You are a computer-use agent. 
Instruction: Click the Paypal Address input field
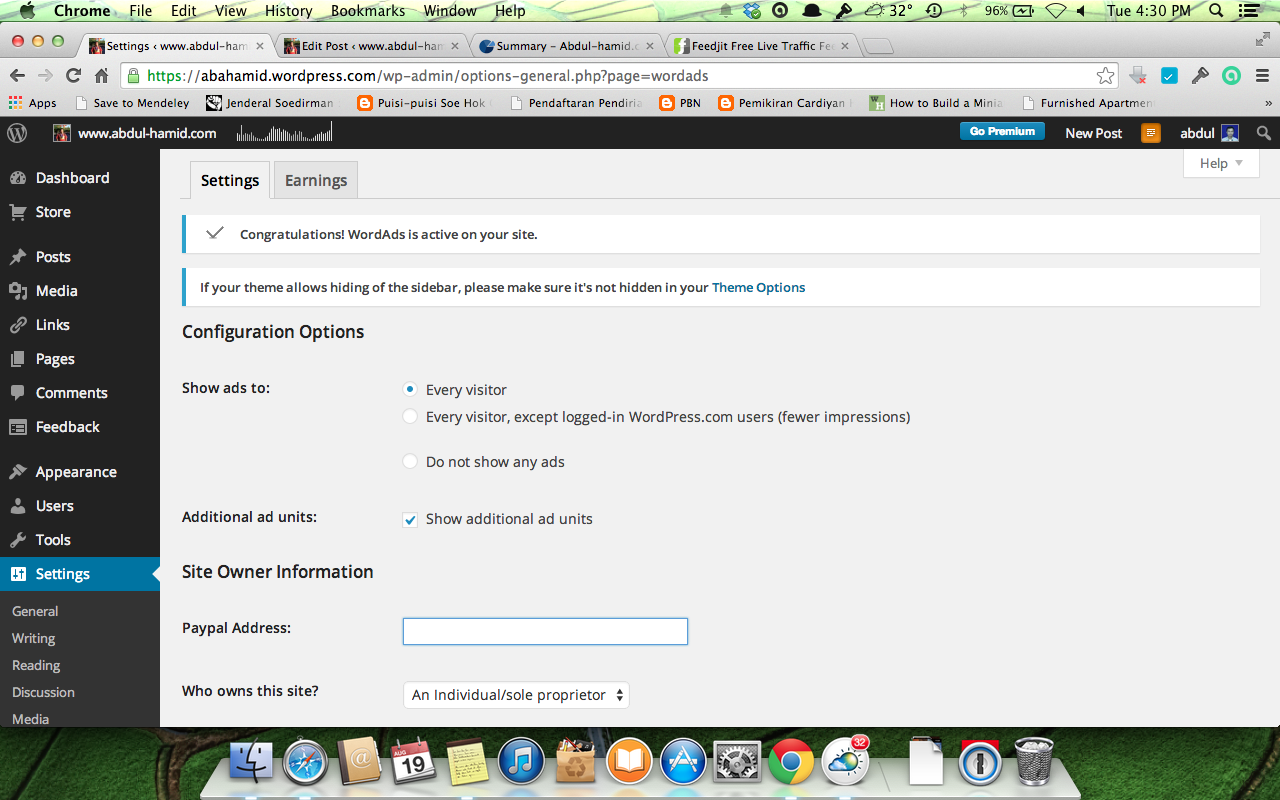[545, 631]
